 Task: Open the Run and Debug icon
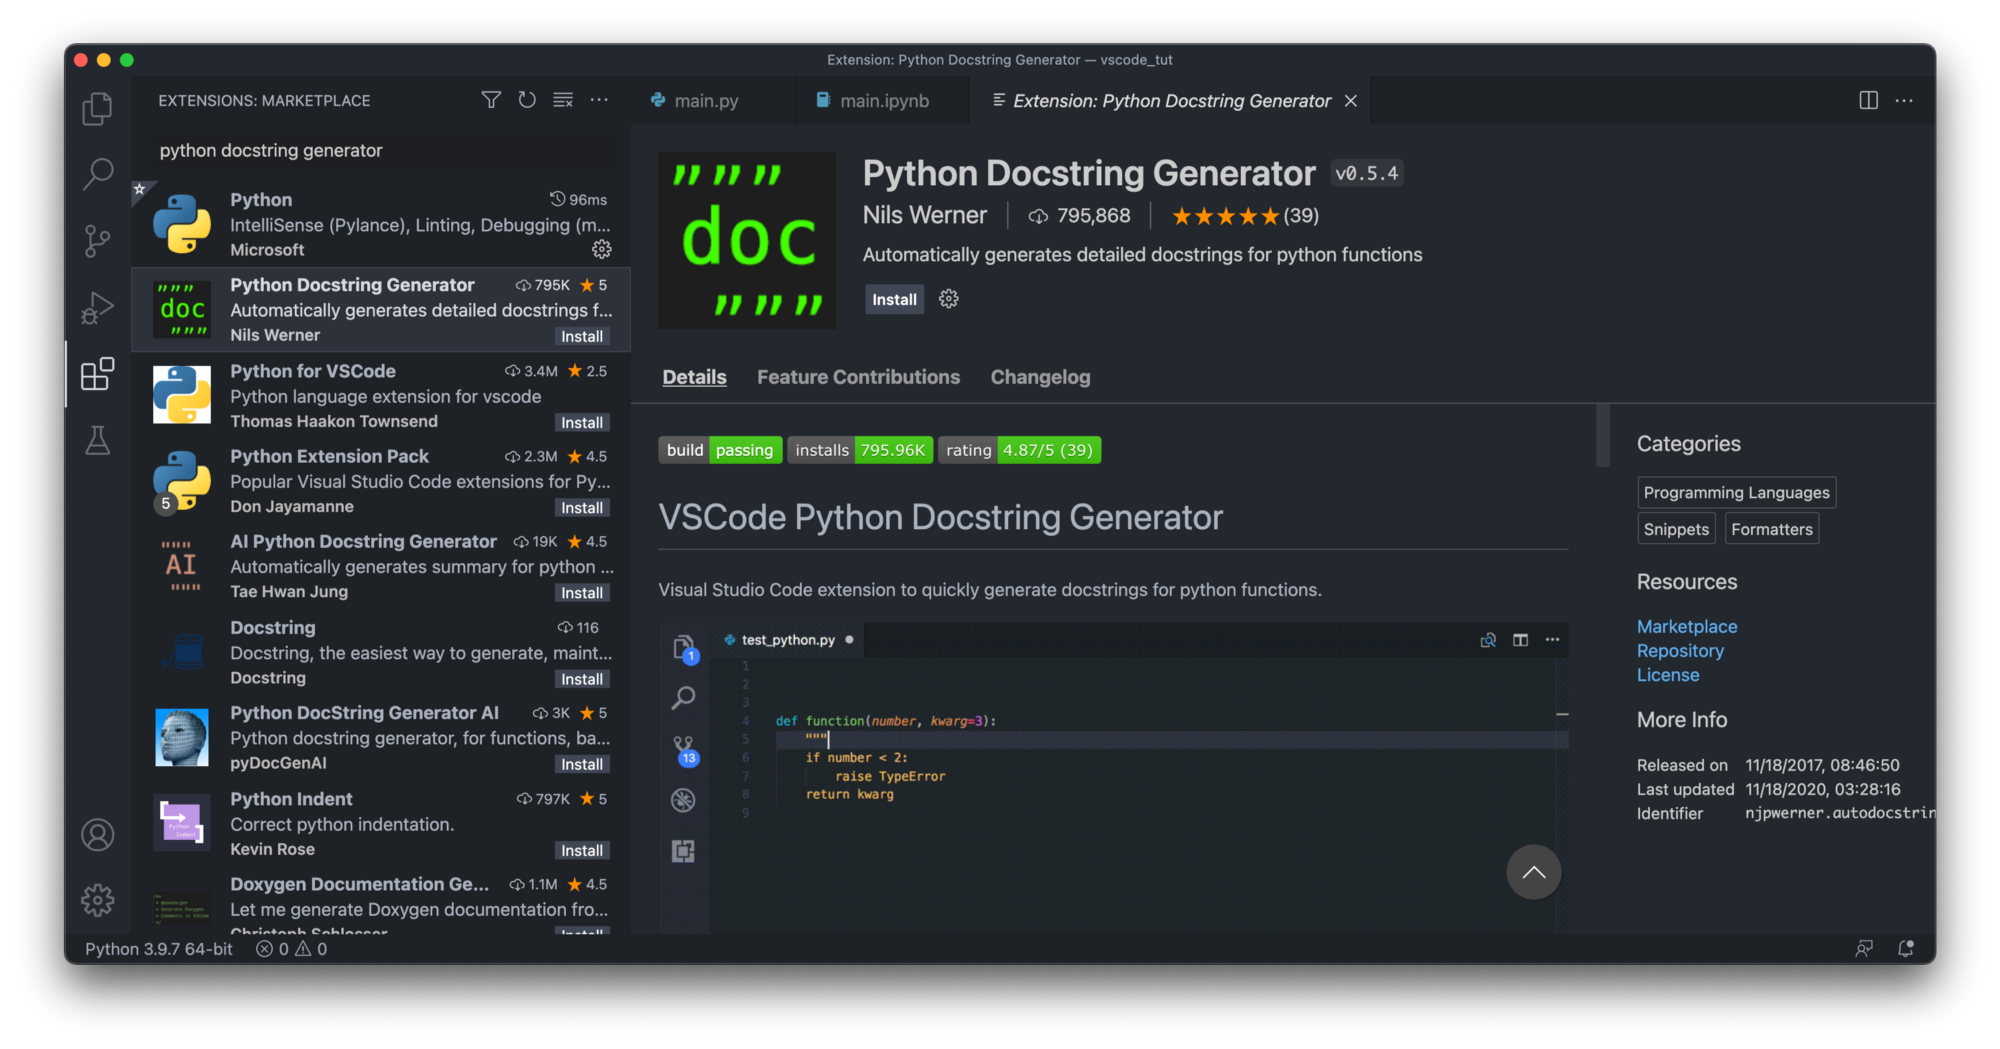click(97, 307)
